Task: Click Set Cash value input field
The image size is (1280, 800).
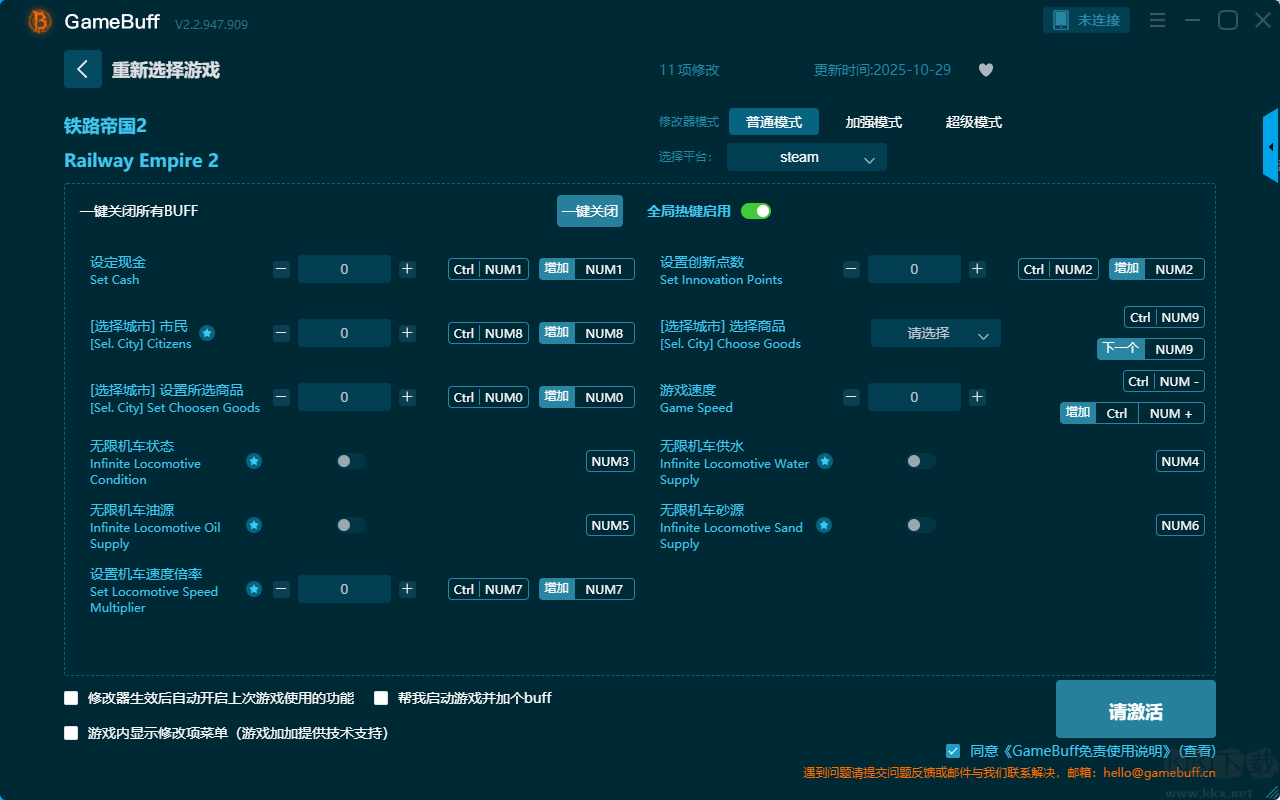Action: pyautogui.click(x=344, y=269)
